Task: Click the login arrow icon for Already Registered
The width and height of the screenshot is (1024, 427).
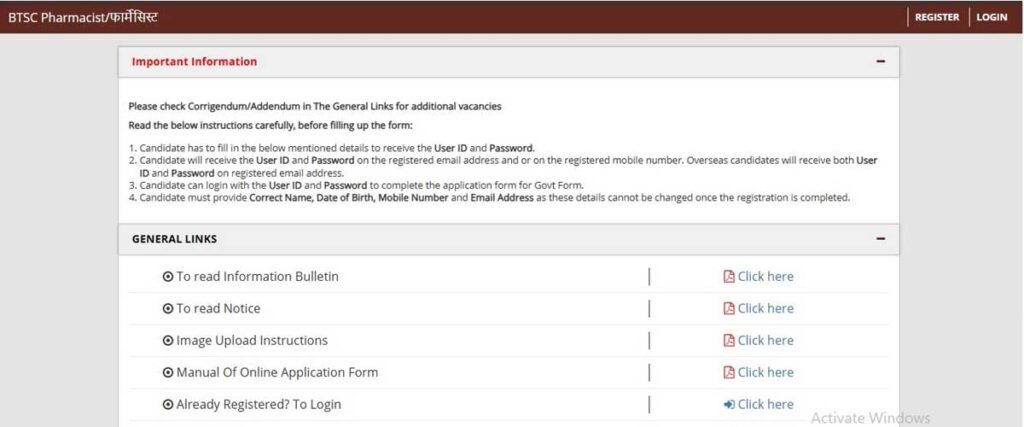Action: coord(729,405)
